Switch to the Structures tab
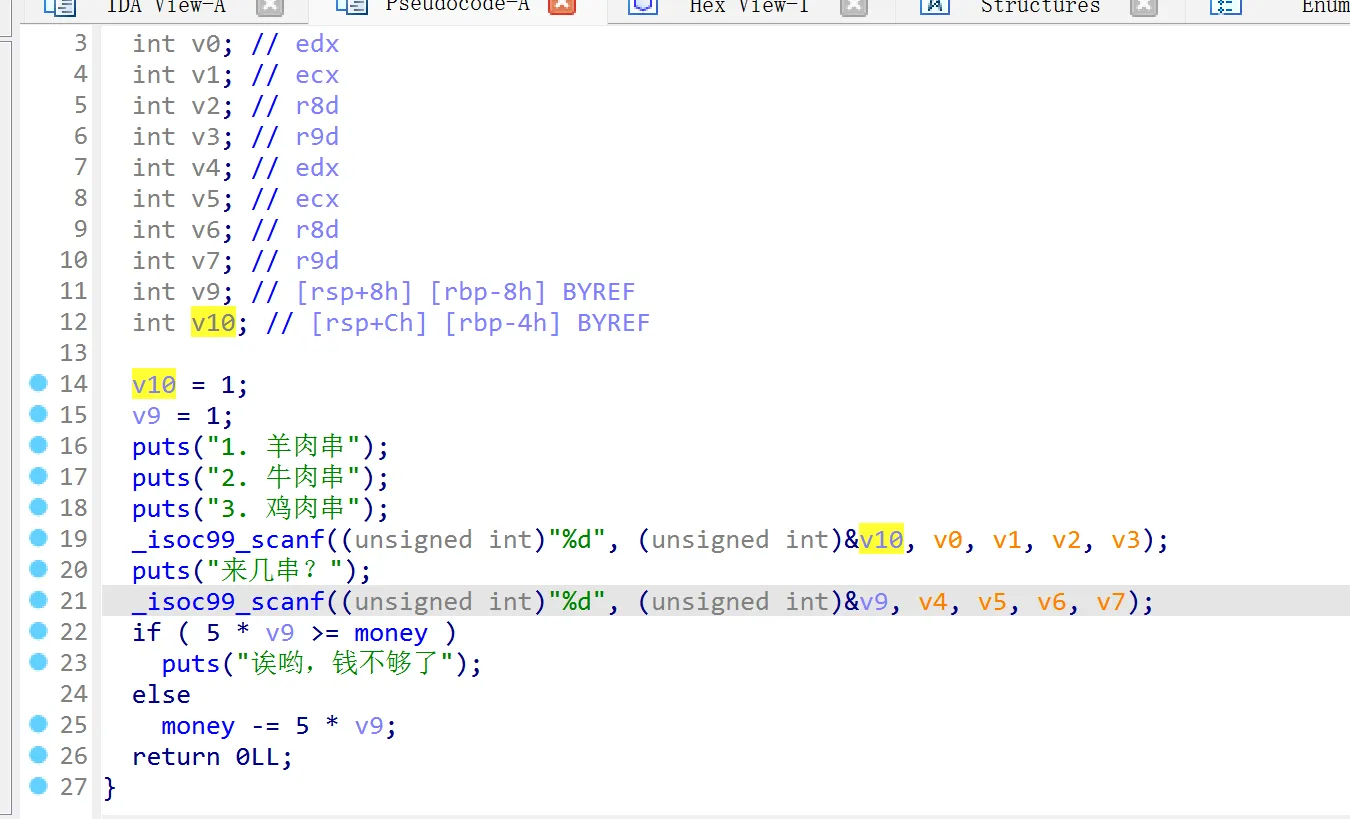Screen dimensions: 1350x819 (1039, 7)
